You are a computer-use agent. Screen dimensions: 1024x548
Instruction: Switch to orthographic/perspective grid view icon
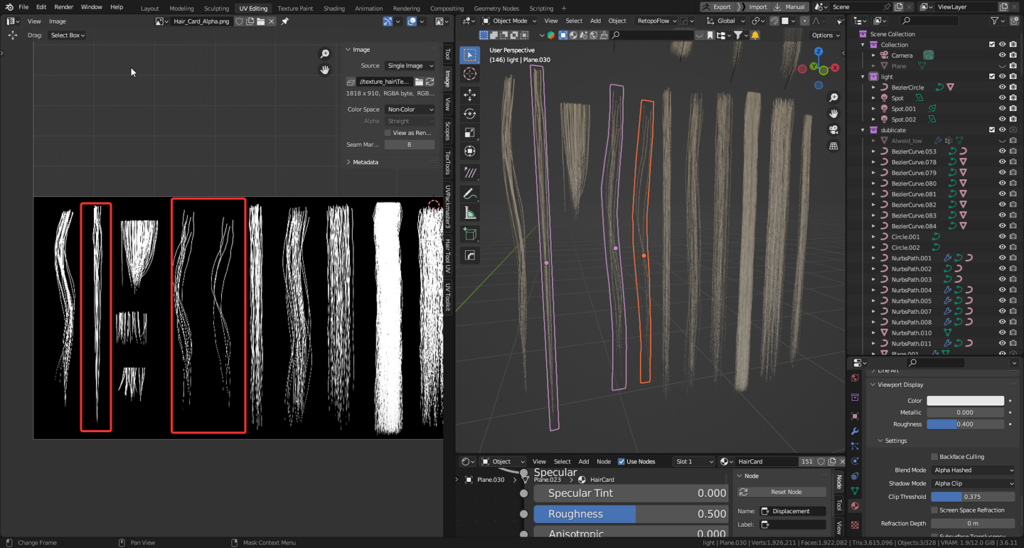(x=834, y=145)
